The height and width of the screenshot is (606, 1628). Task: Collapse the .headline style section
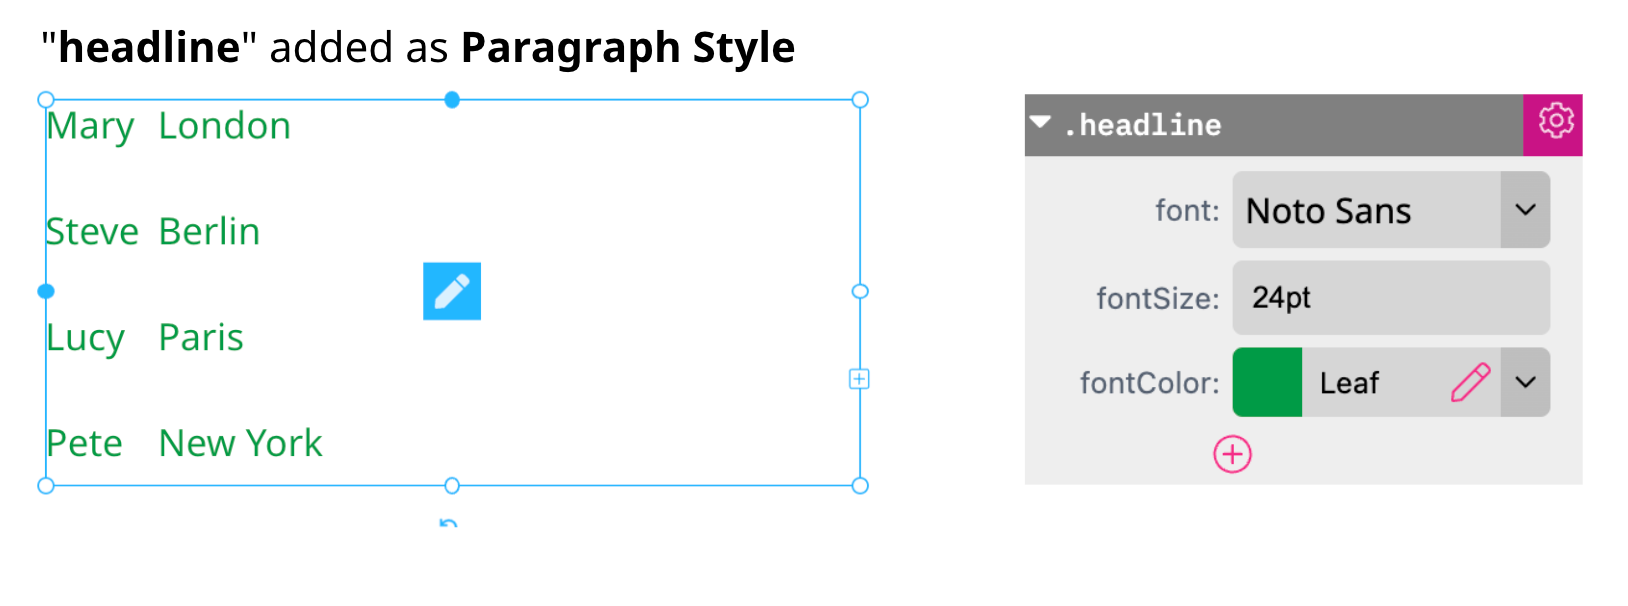tap(1043, 124)
